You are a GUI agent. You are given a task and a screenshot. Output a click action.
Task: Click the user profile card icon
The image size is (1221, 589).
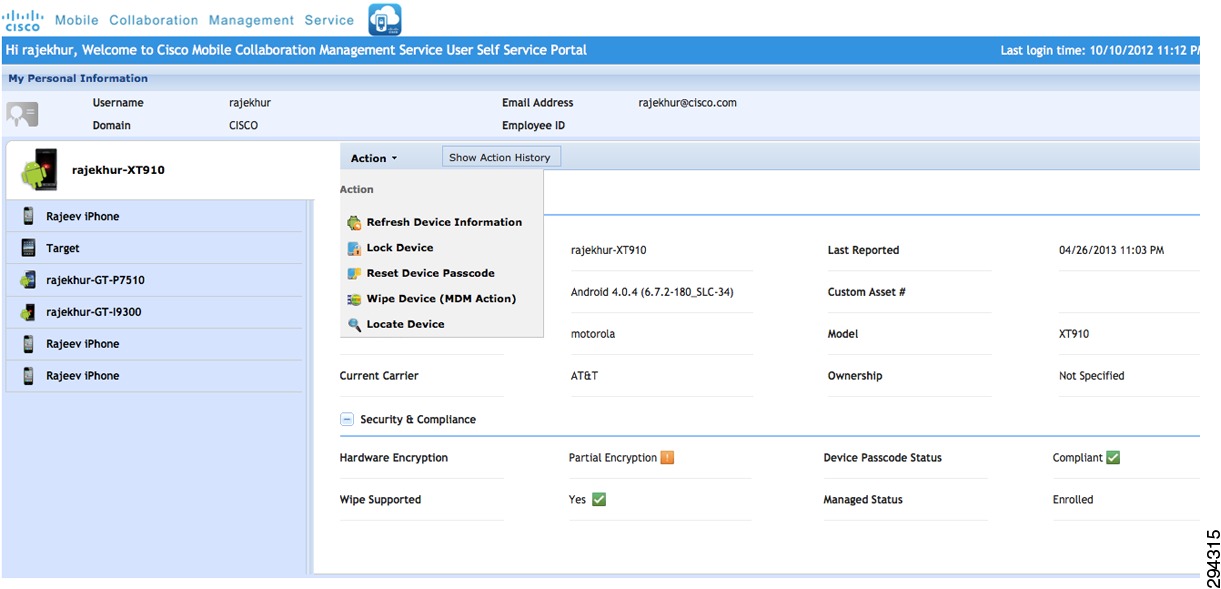22,114
